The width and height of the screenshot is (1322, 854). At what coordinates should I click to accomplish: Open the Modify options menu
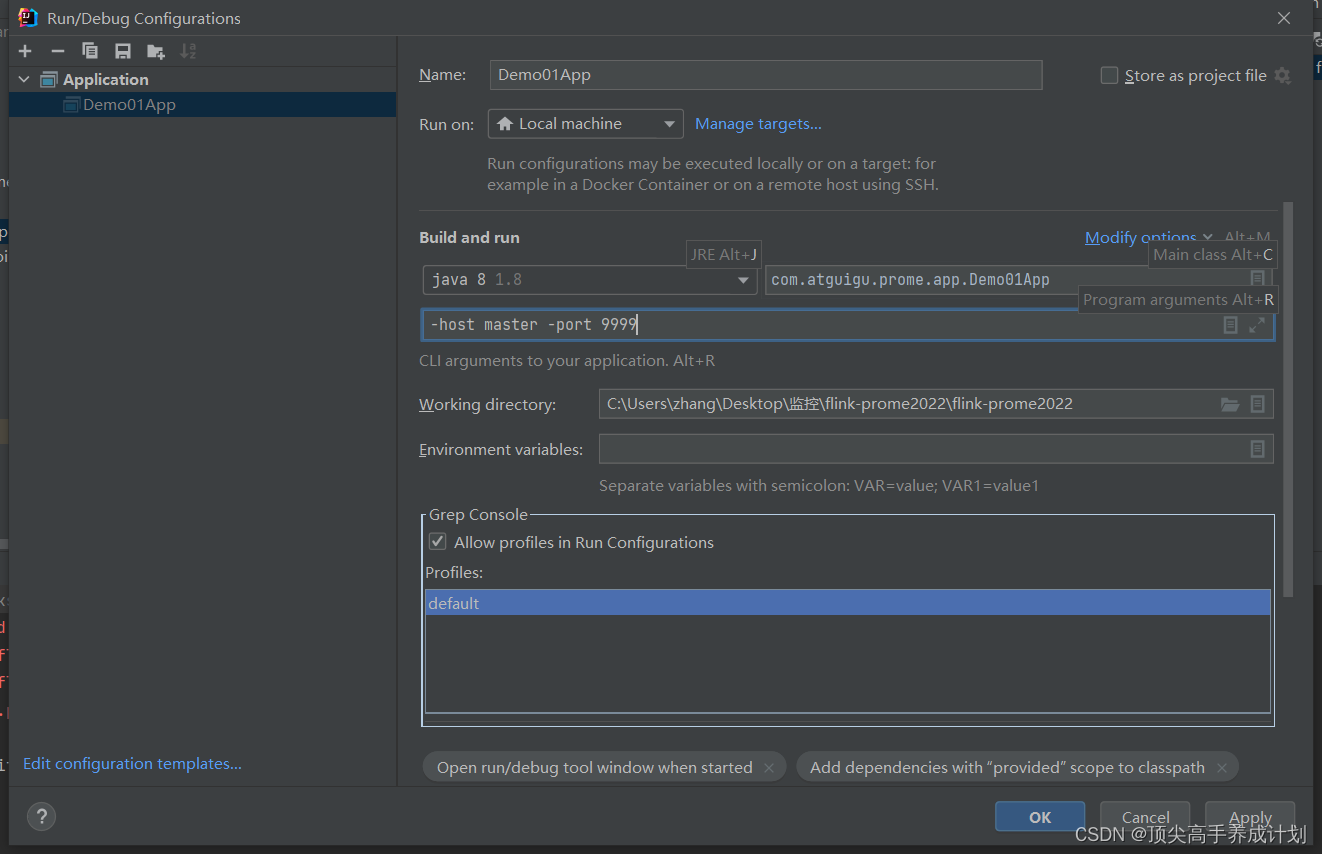pyautogui.click(x=1141, y=237)
